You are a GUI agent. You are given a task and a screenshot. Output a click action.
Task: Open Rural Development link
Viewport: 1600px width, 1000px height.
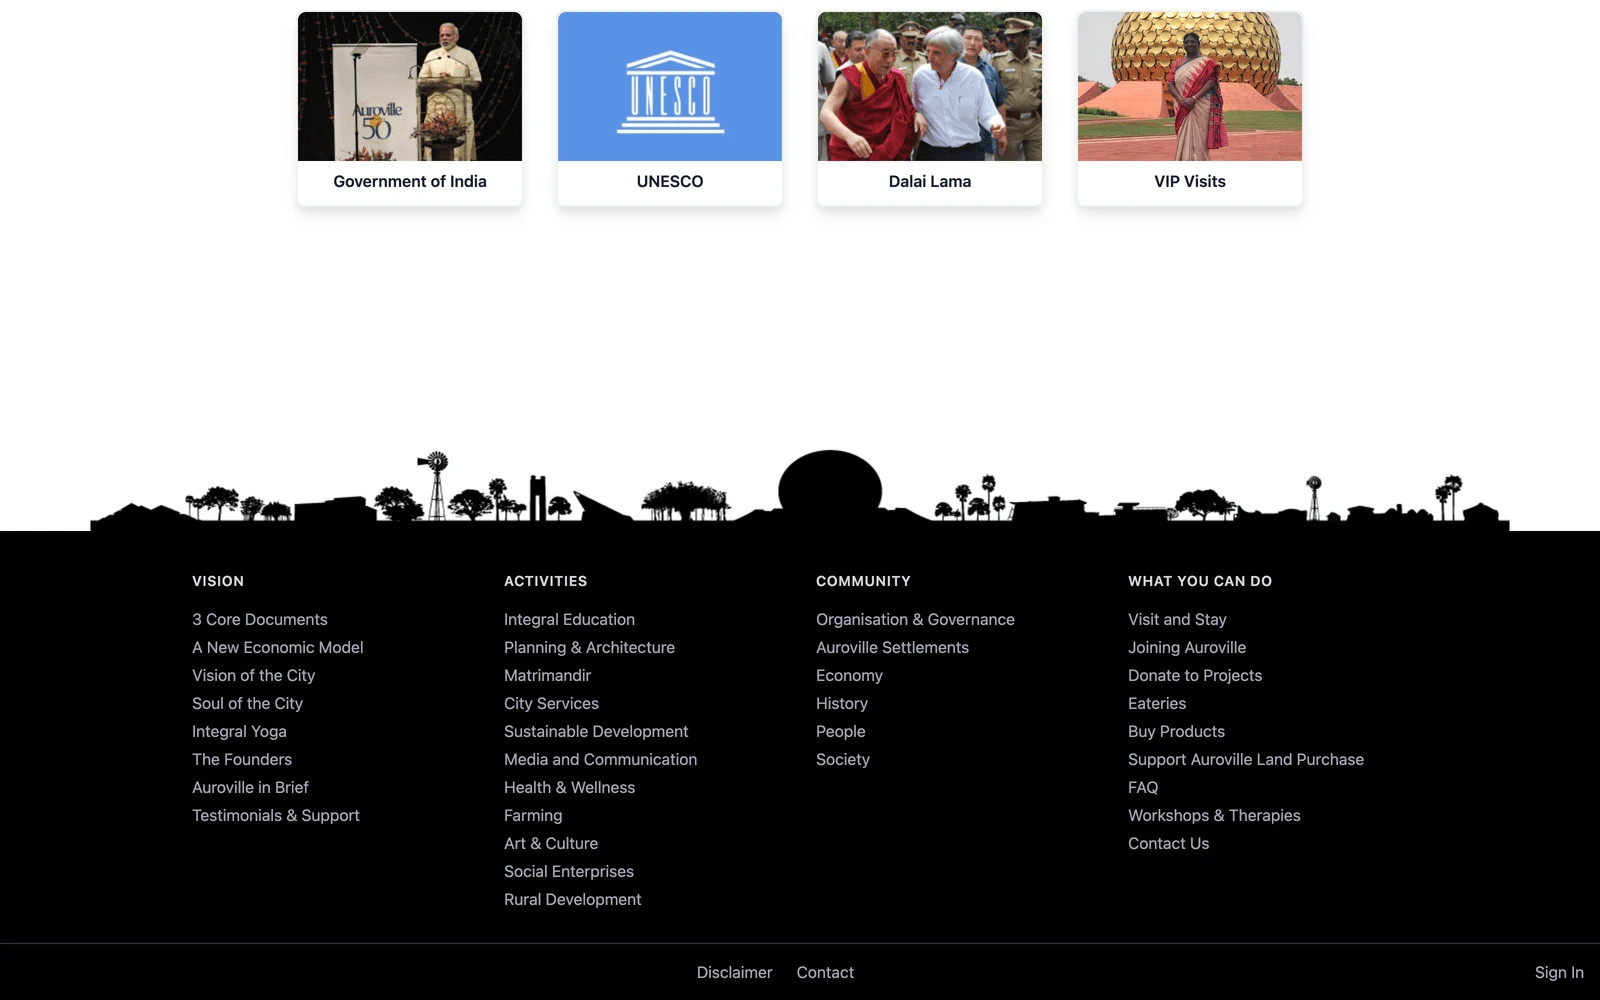tap(572, 899)
